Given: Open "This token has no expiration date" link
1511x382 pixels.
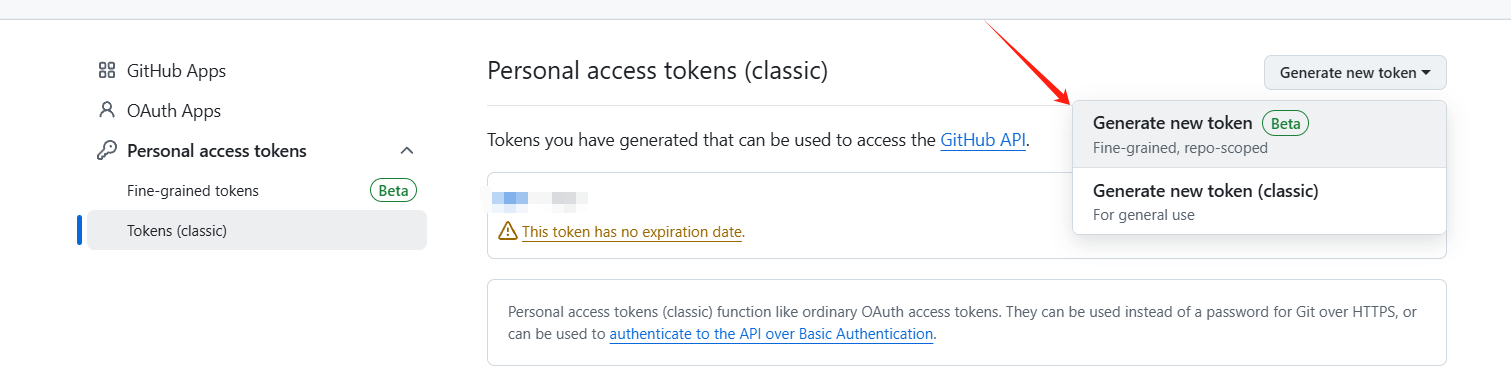Looking at the screenshot, I should [x=632, y=232].
